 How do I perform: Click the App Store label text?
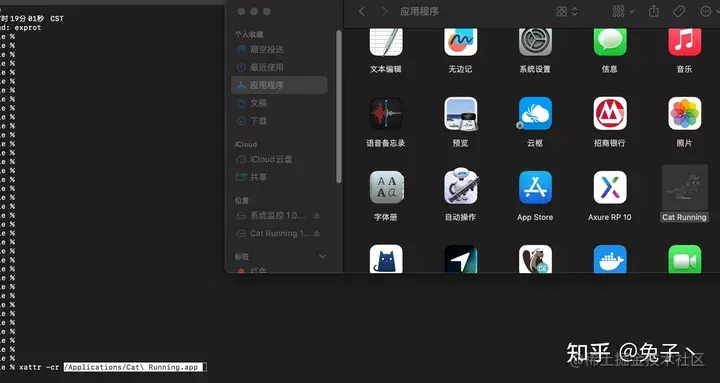[535, 217]
